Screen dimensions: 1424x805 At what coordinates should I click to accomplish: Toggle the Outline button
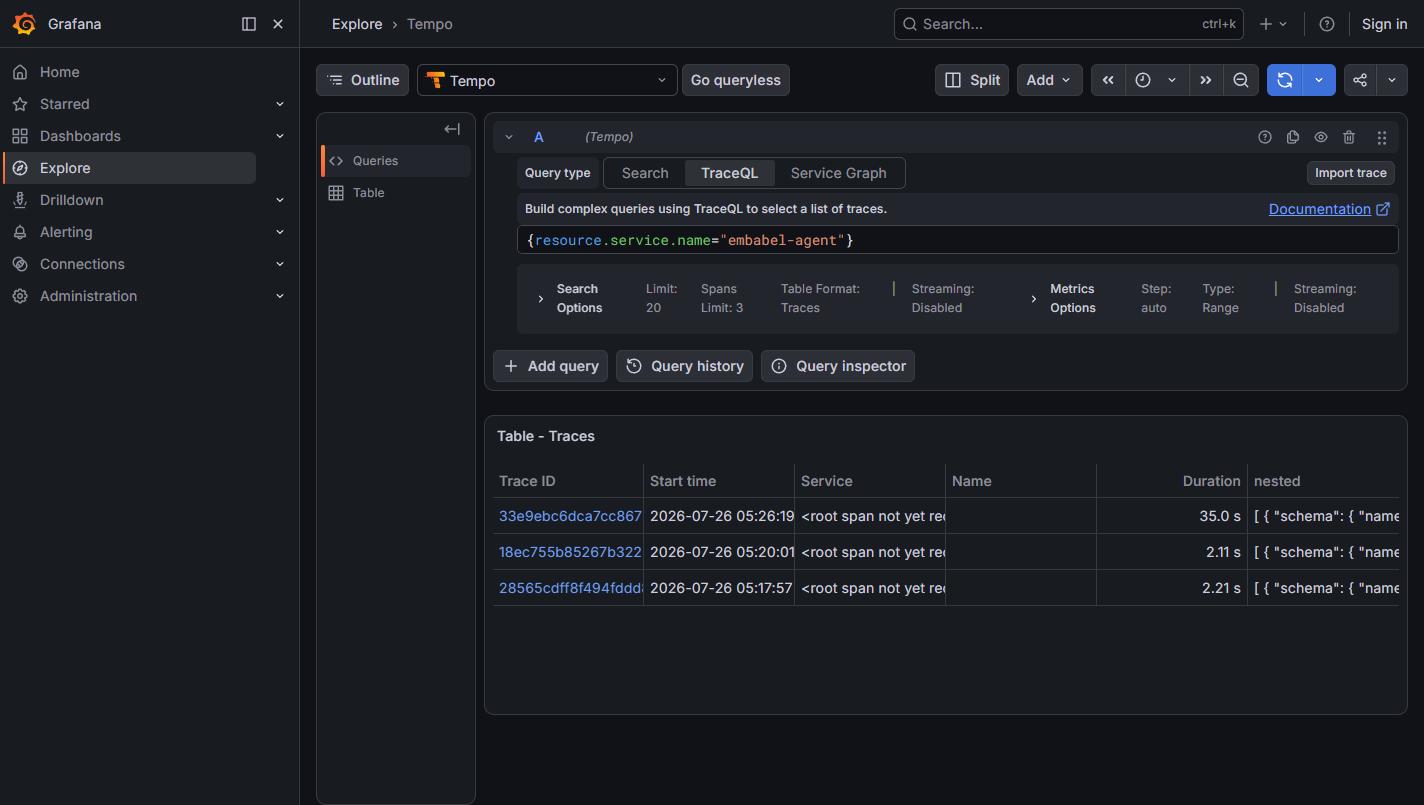click(363, 80)
